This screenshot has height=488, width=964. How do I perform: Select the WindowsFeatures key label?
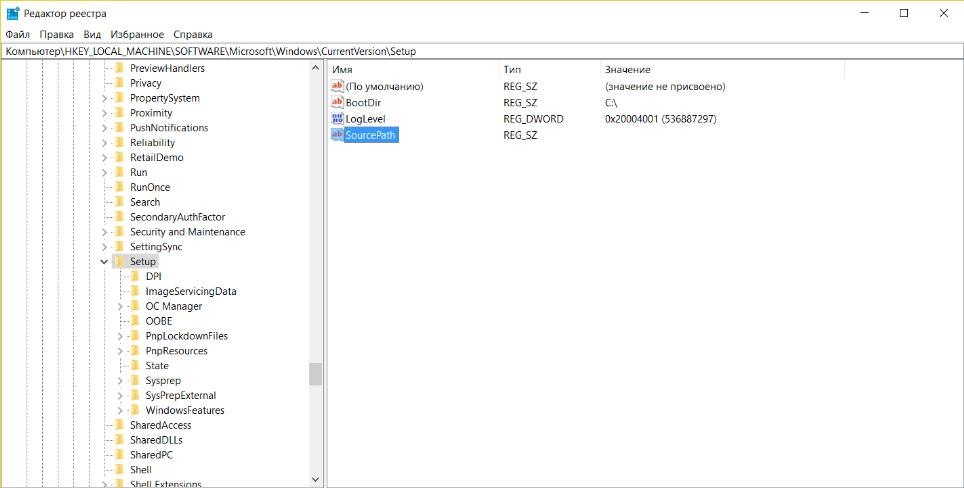tap(185, 411)
